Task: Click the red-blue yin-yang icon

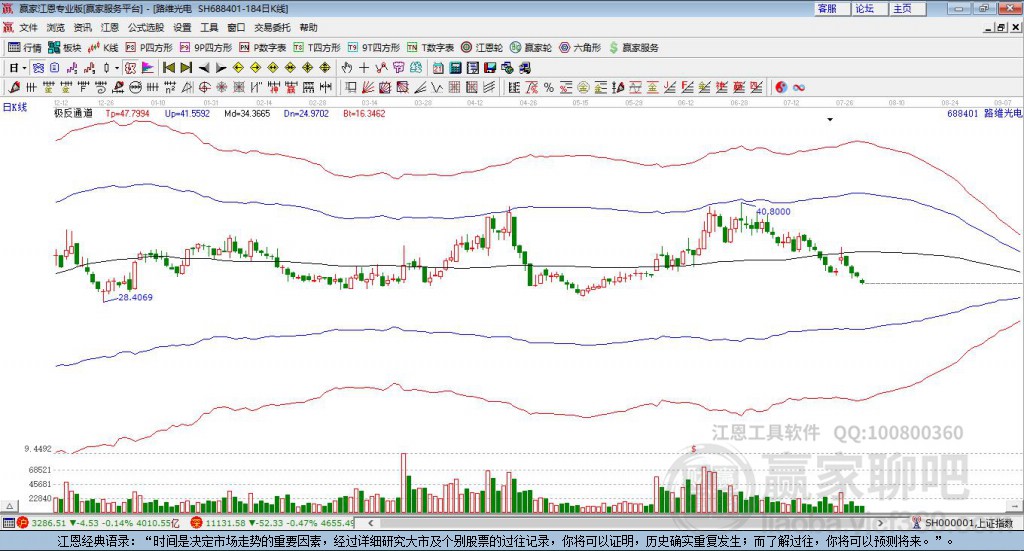Action: coord(781,87)
